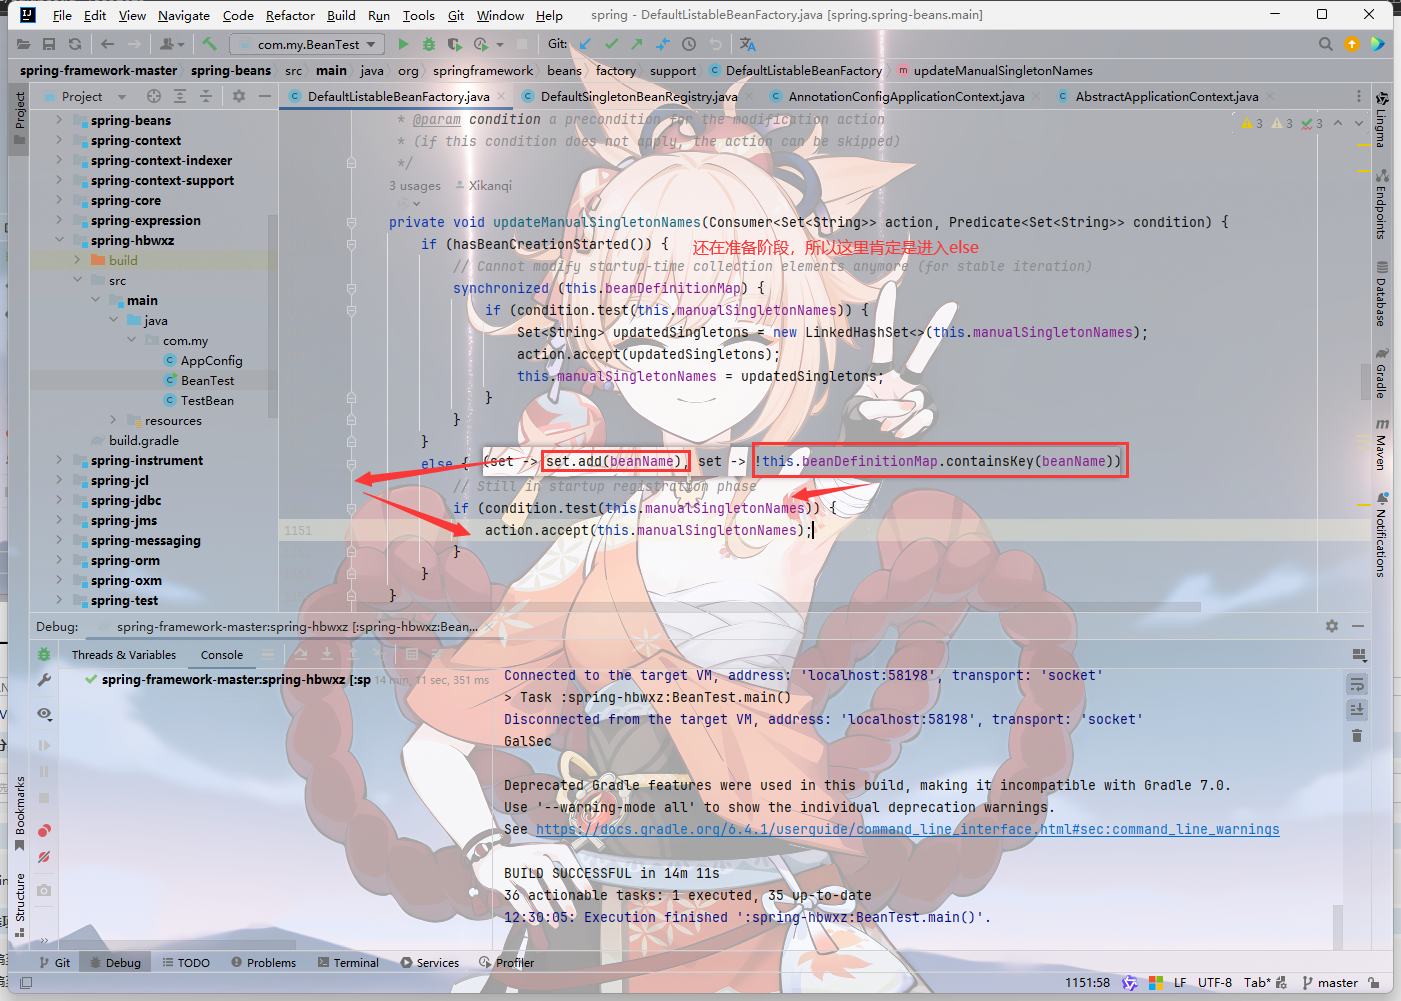The height and width of the screenshot is (1001, 1401).
Task: Open Project panel settings gear
Action: pos(239,96)
